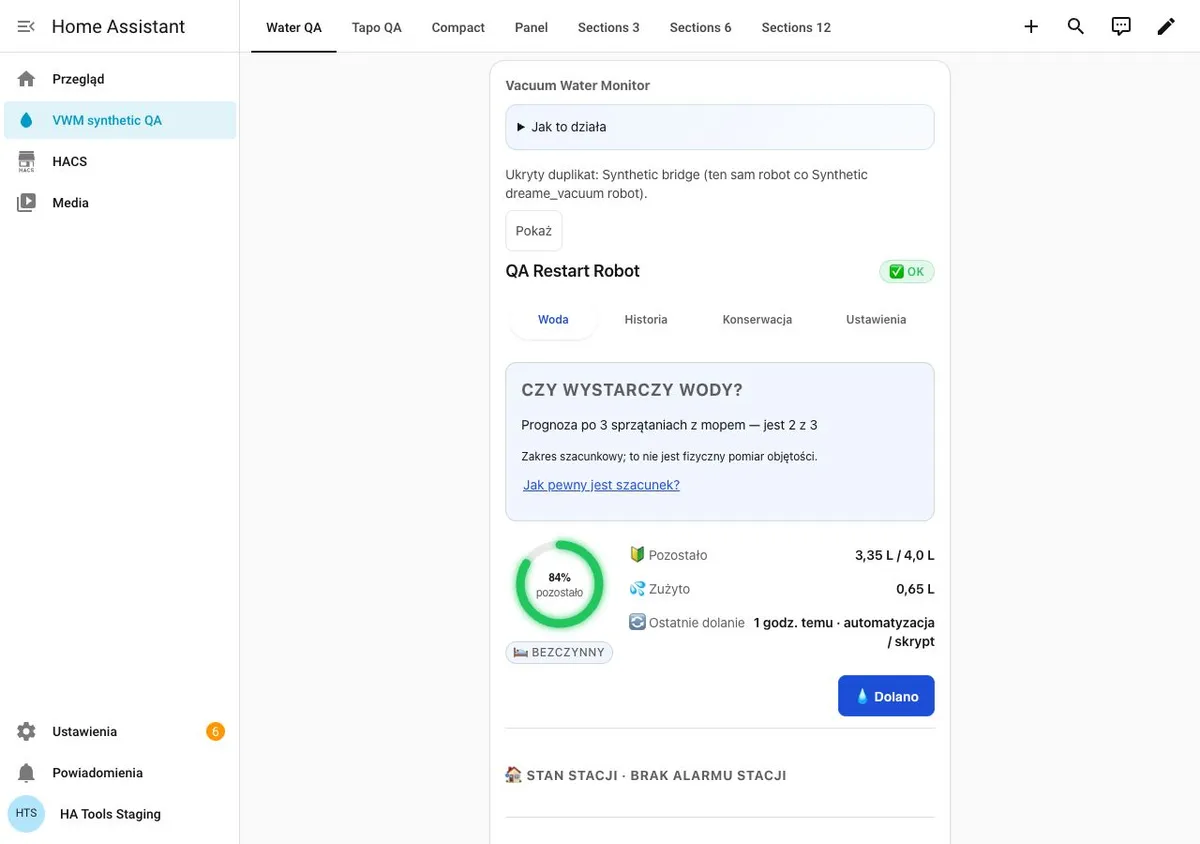This screenshot has height=844, width=1200.
Task: Click the 'Vacuum Water Monitor' card title
Action: (578, 86)
